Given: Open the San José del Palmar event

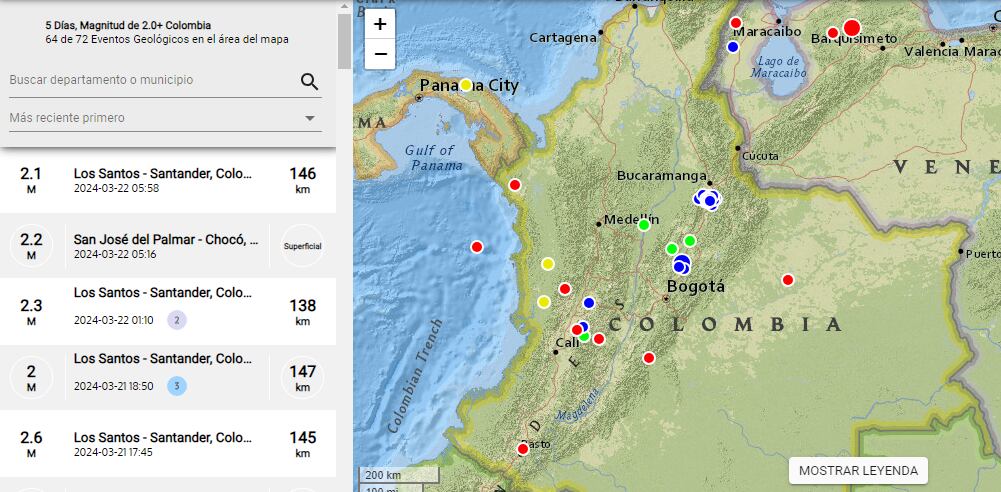Looking at the screenshot, I should [x=165, y=246].
